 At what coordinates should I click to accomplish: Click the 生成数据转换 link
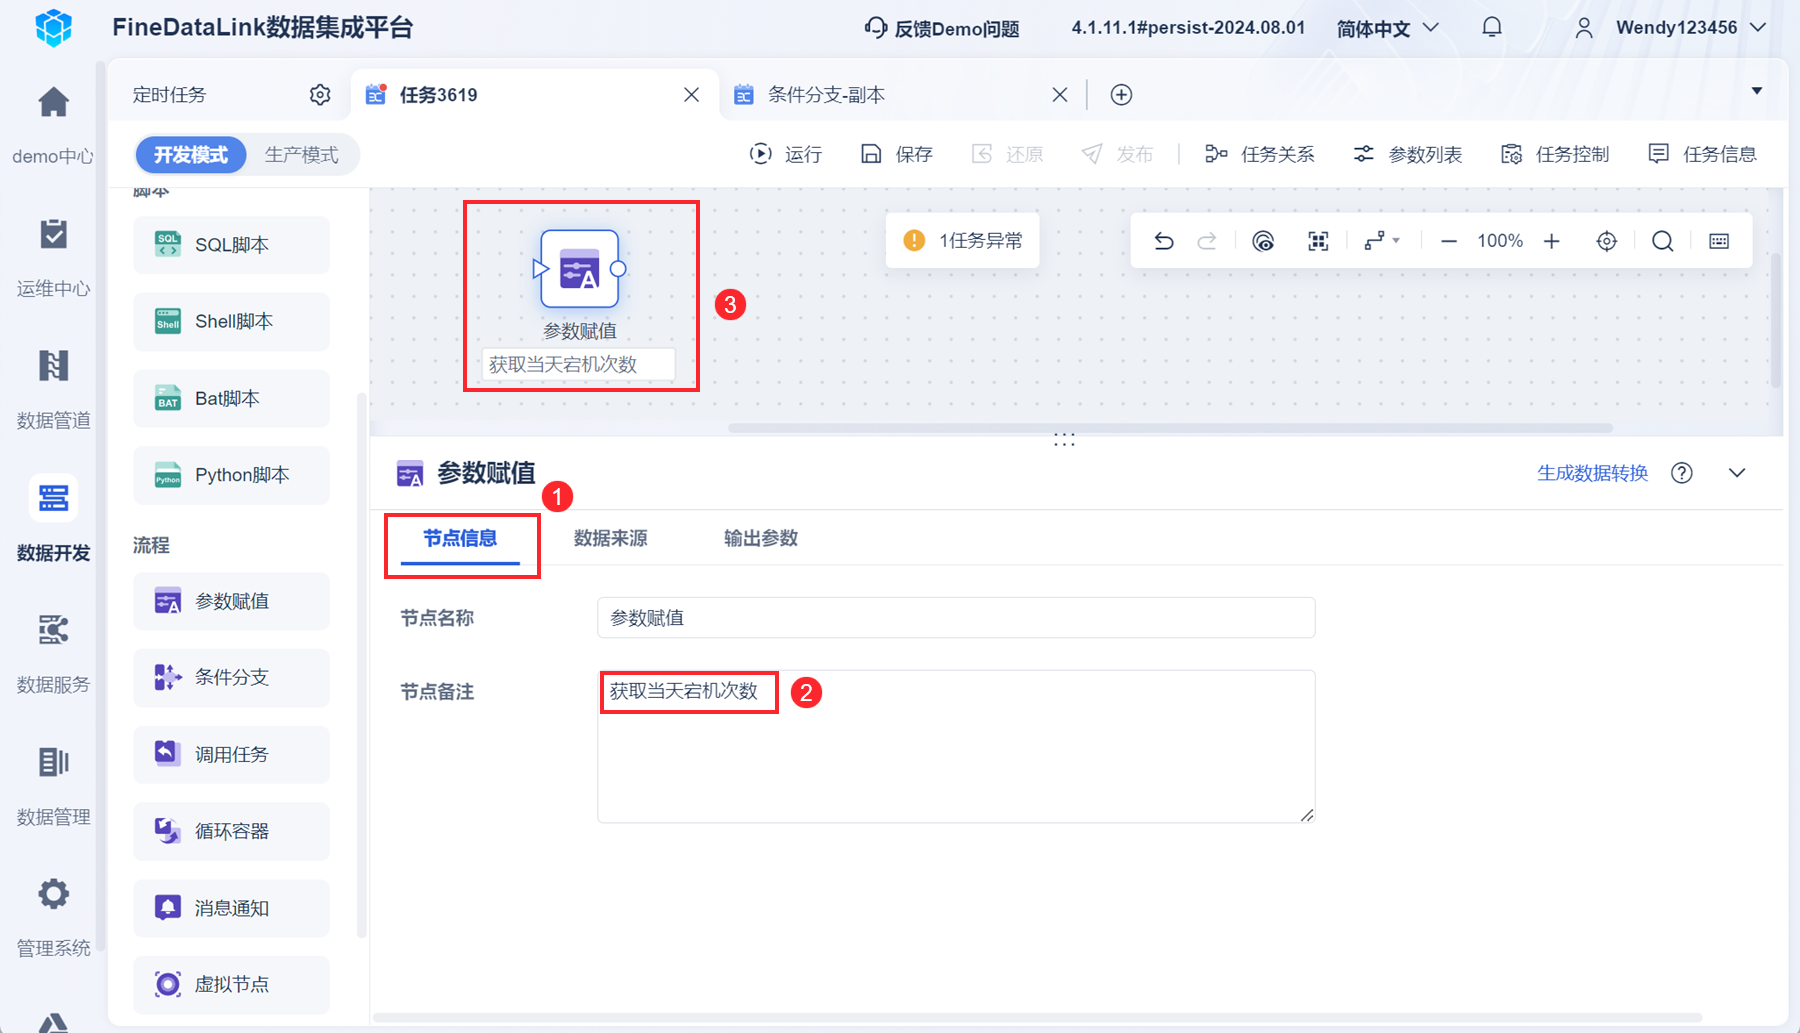click(1592, 473)
